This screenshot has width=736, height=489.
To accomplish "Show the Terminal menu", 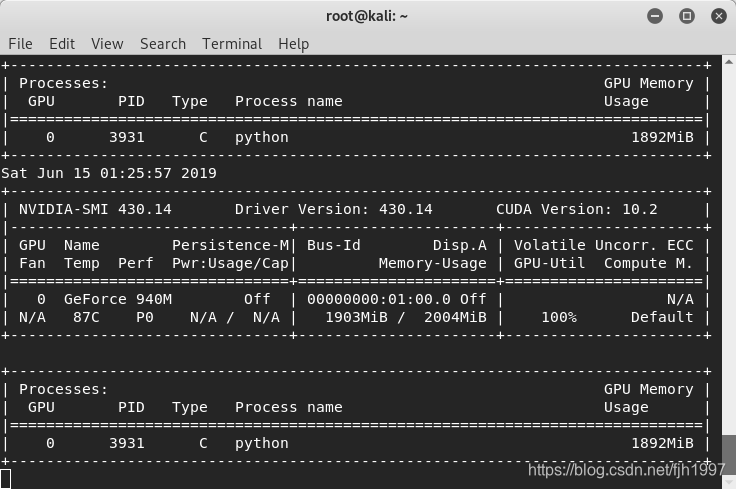I will pyautogui.click(x=232, y=44).
